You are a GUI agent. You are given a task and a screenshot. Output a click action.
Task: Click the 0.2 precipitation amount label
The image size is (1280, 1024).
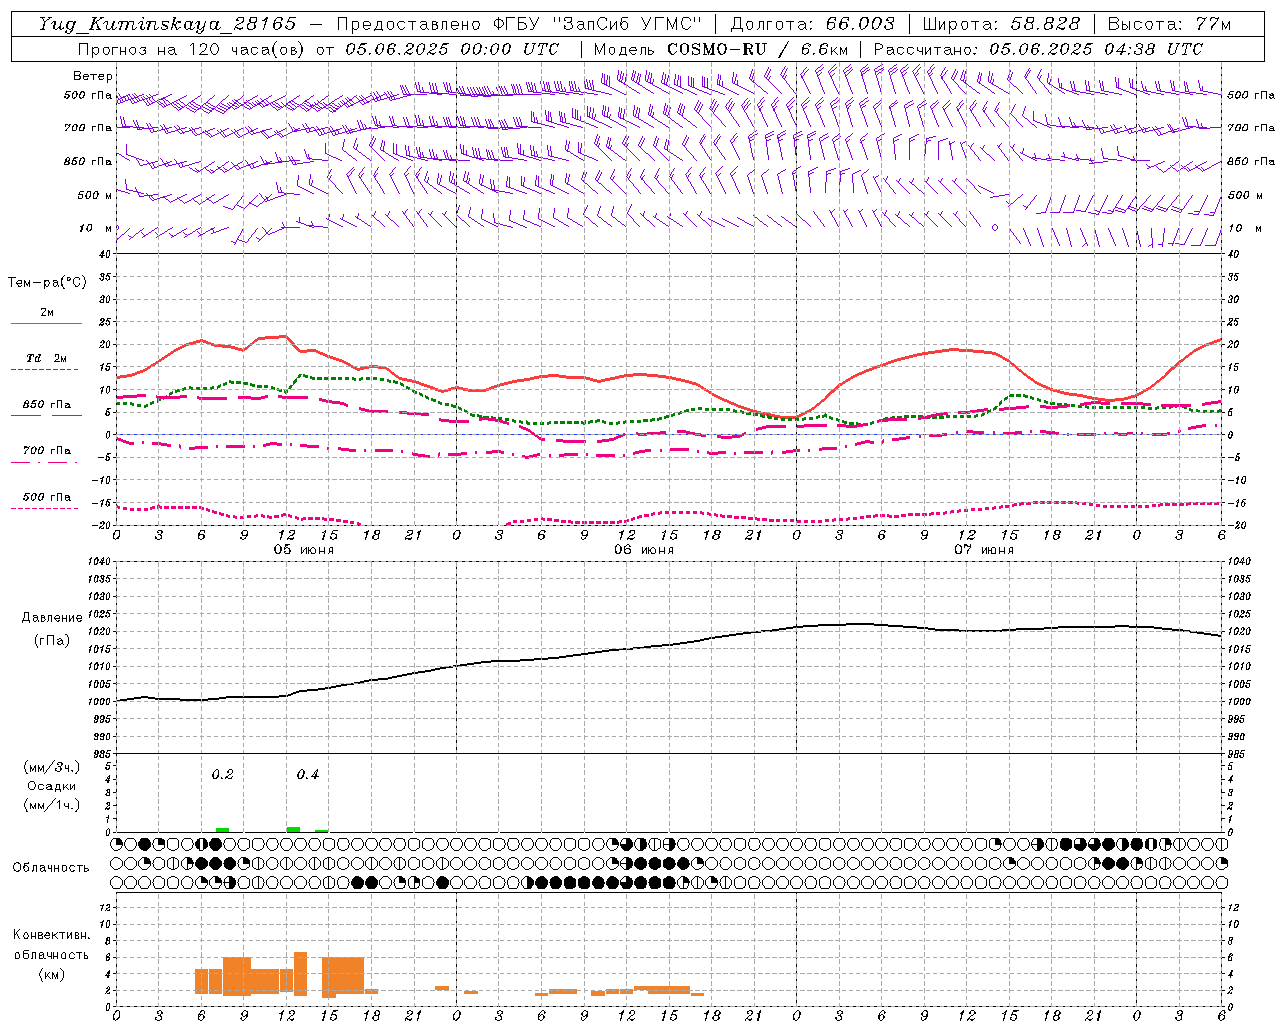[x=222, y=775]
